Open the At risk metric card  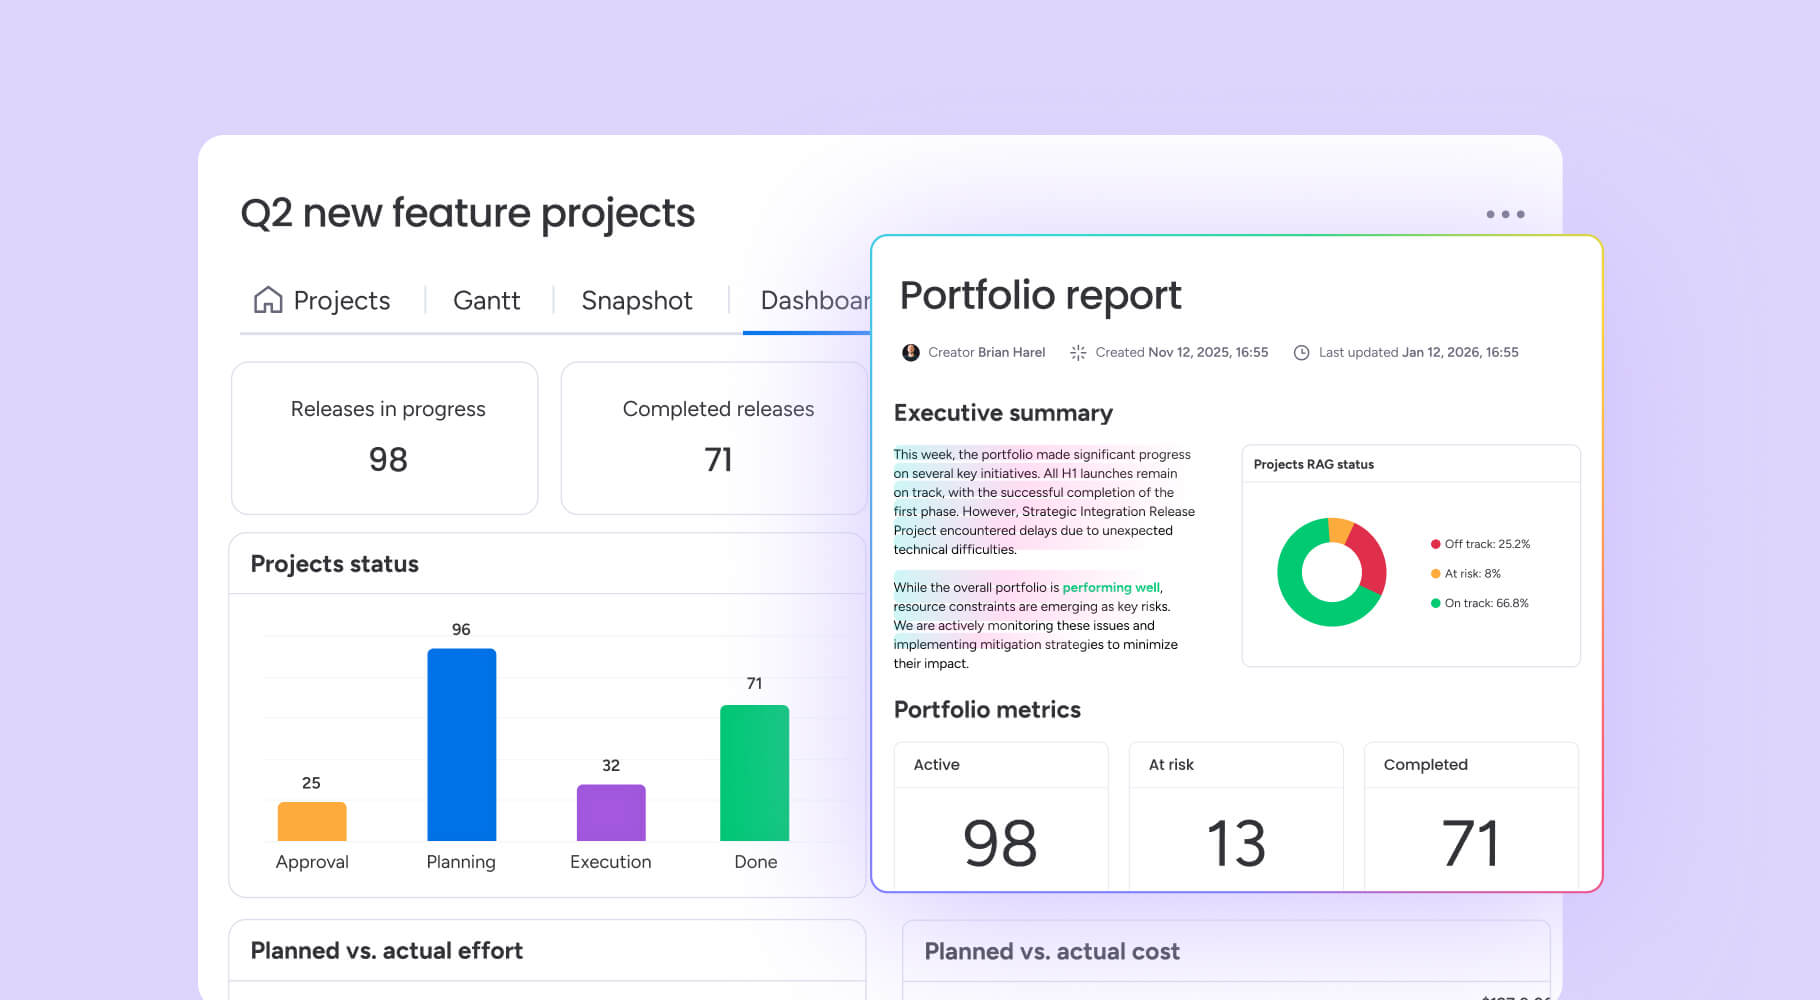1236,815
